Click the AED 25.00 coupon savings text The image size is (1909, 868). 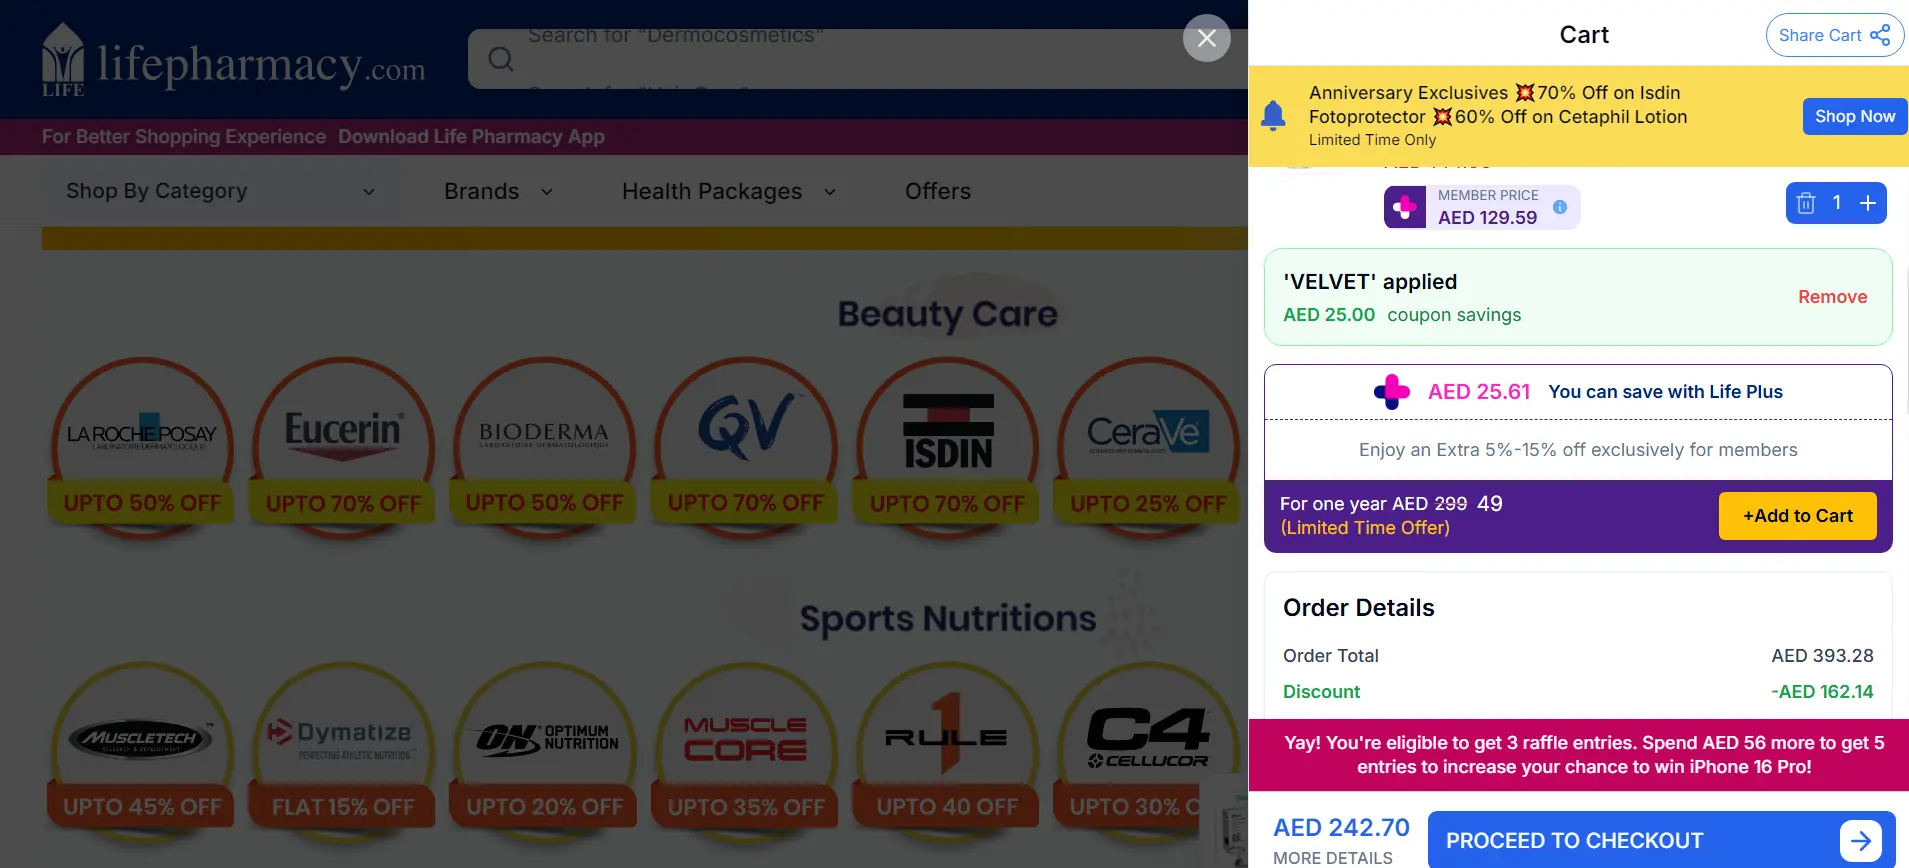pyautogui.click(x=1402, y=315)
